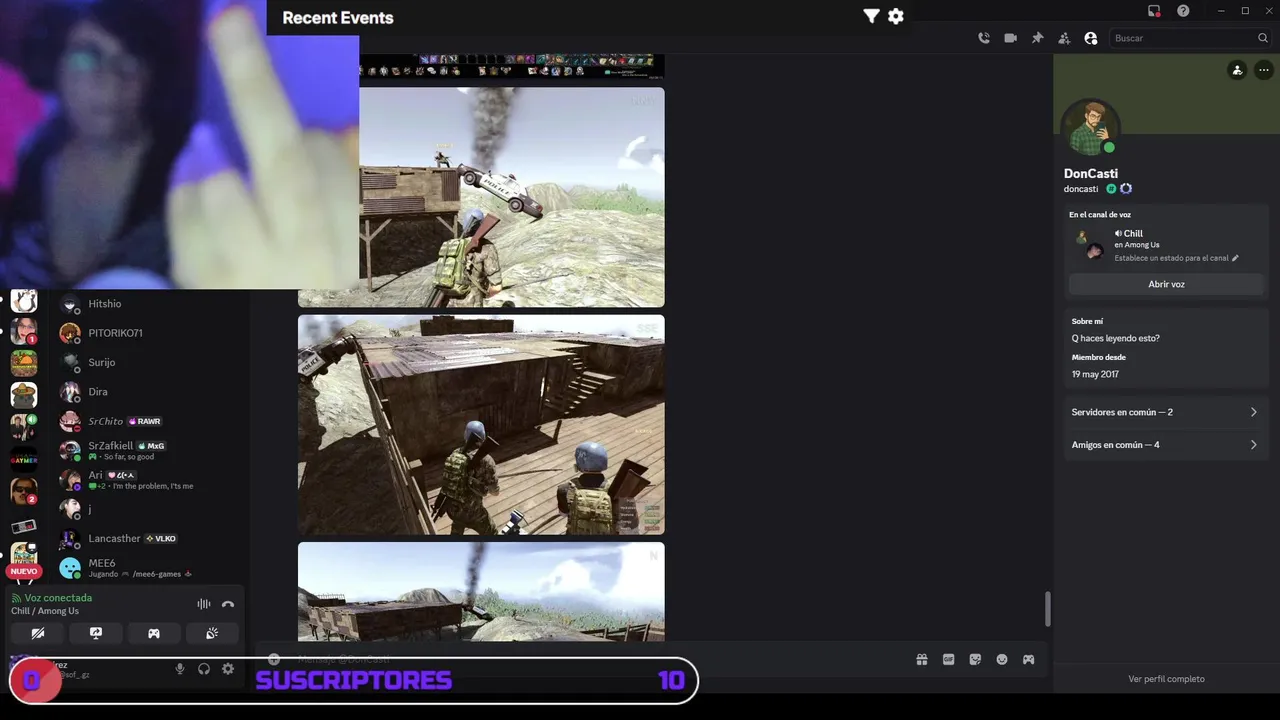Click DonCasti profile avatar
The image size is (1280, 720).
click(x=1090, y=128)
